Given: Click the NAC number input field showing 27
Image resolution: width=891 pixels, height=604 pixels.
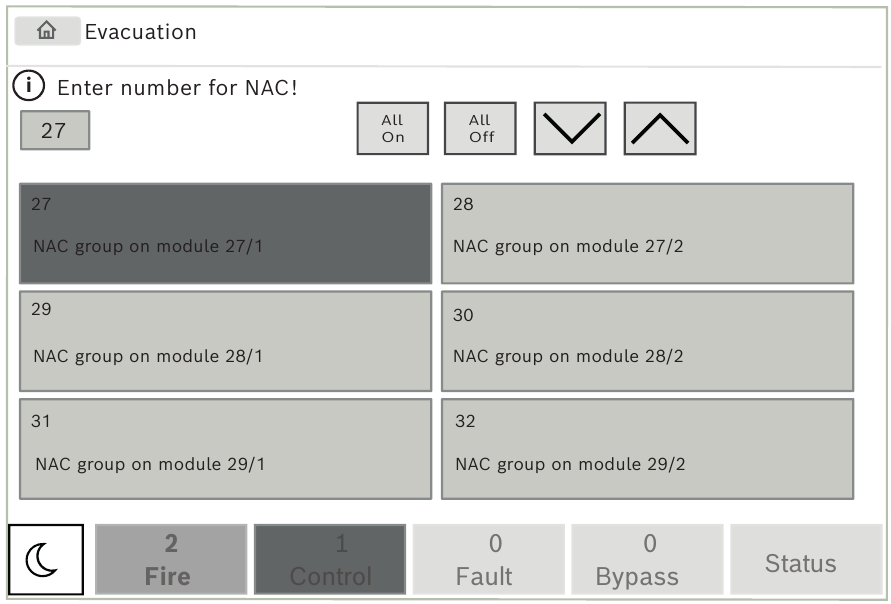Looking at the screenshot, I should (54, 130).
